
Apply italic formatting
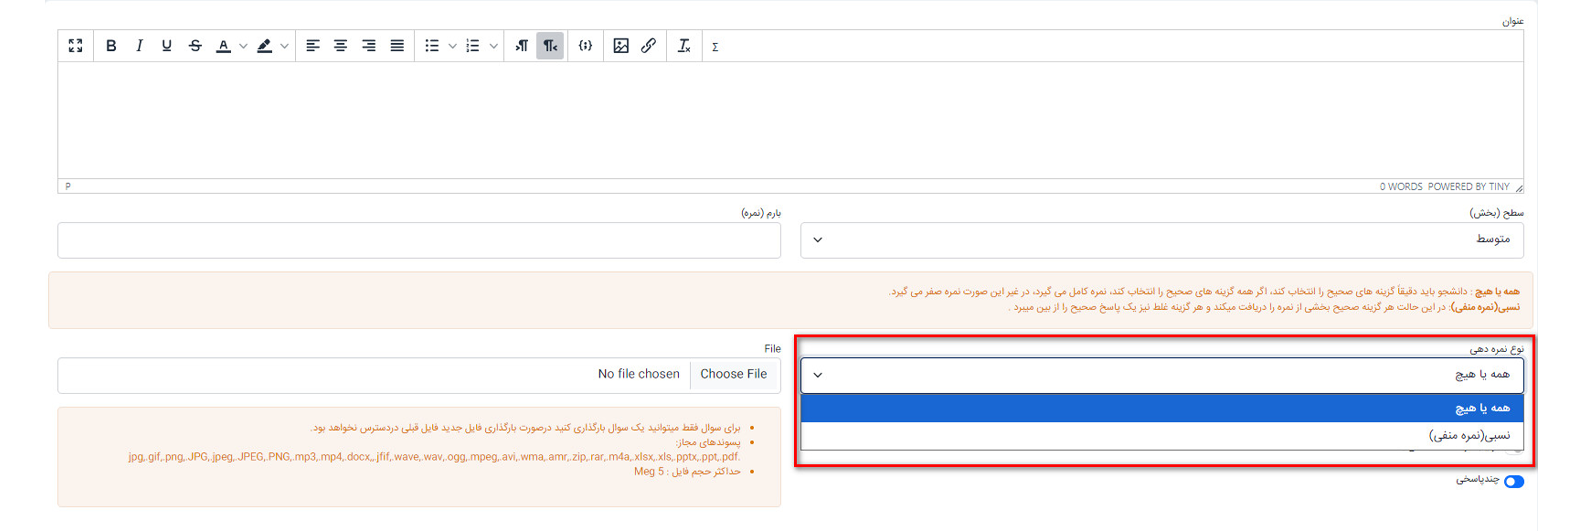coord(139,46)
